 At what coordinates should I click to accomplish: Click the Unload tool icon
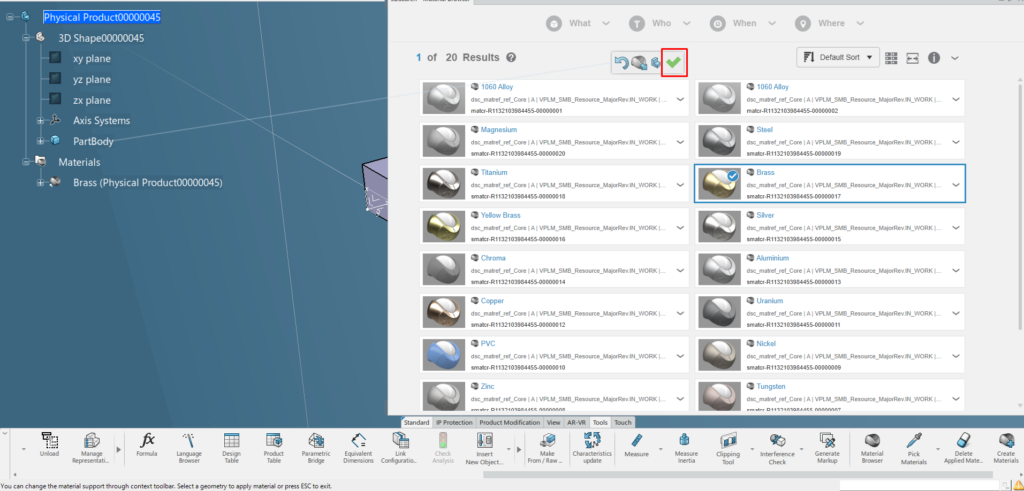tap(49, 444)
